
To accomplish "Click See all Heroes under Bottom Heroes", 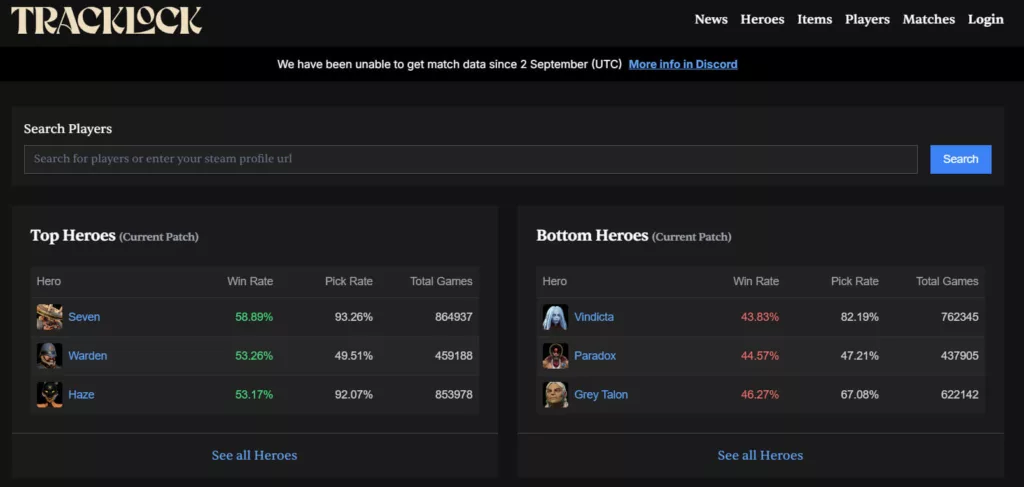I will click(x=760, y=455).
